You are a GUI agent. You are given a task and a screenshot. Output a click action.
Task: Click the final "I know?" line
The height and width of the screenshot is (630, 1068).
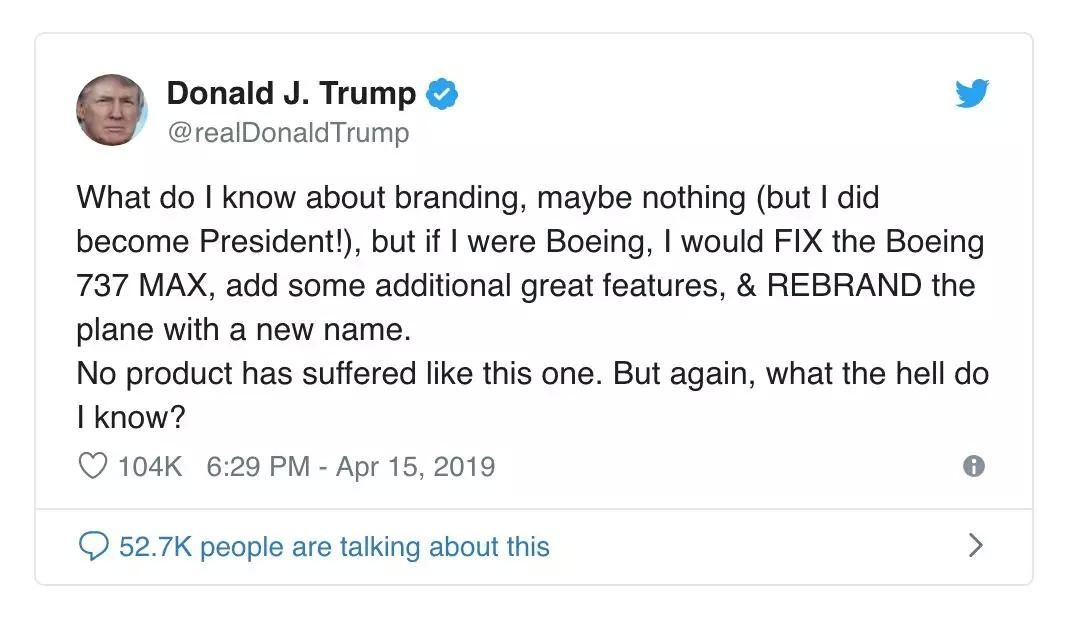click(131, 418)
